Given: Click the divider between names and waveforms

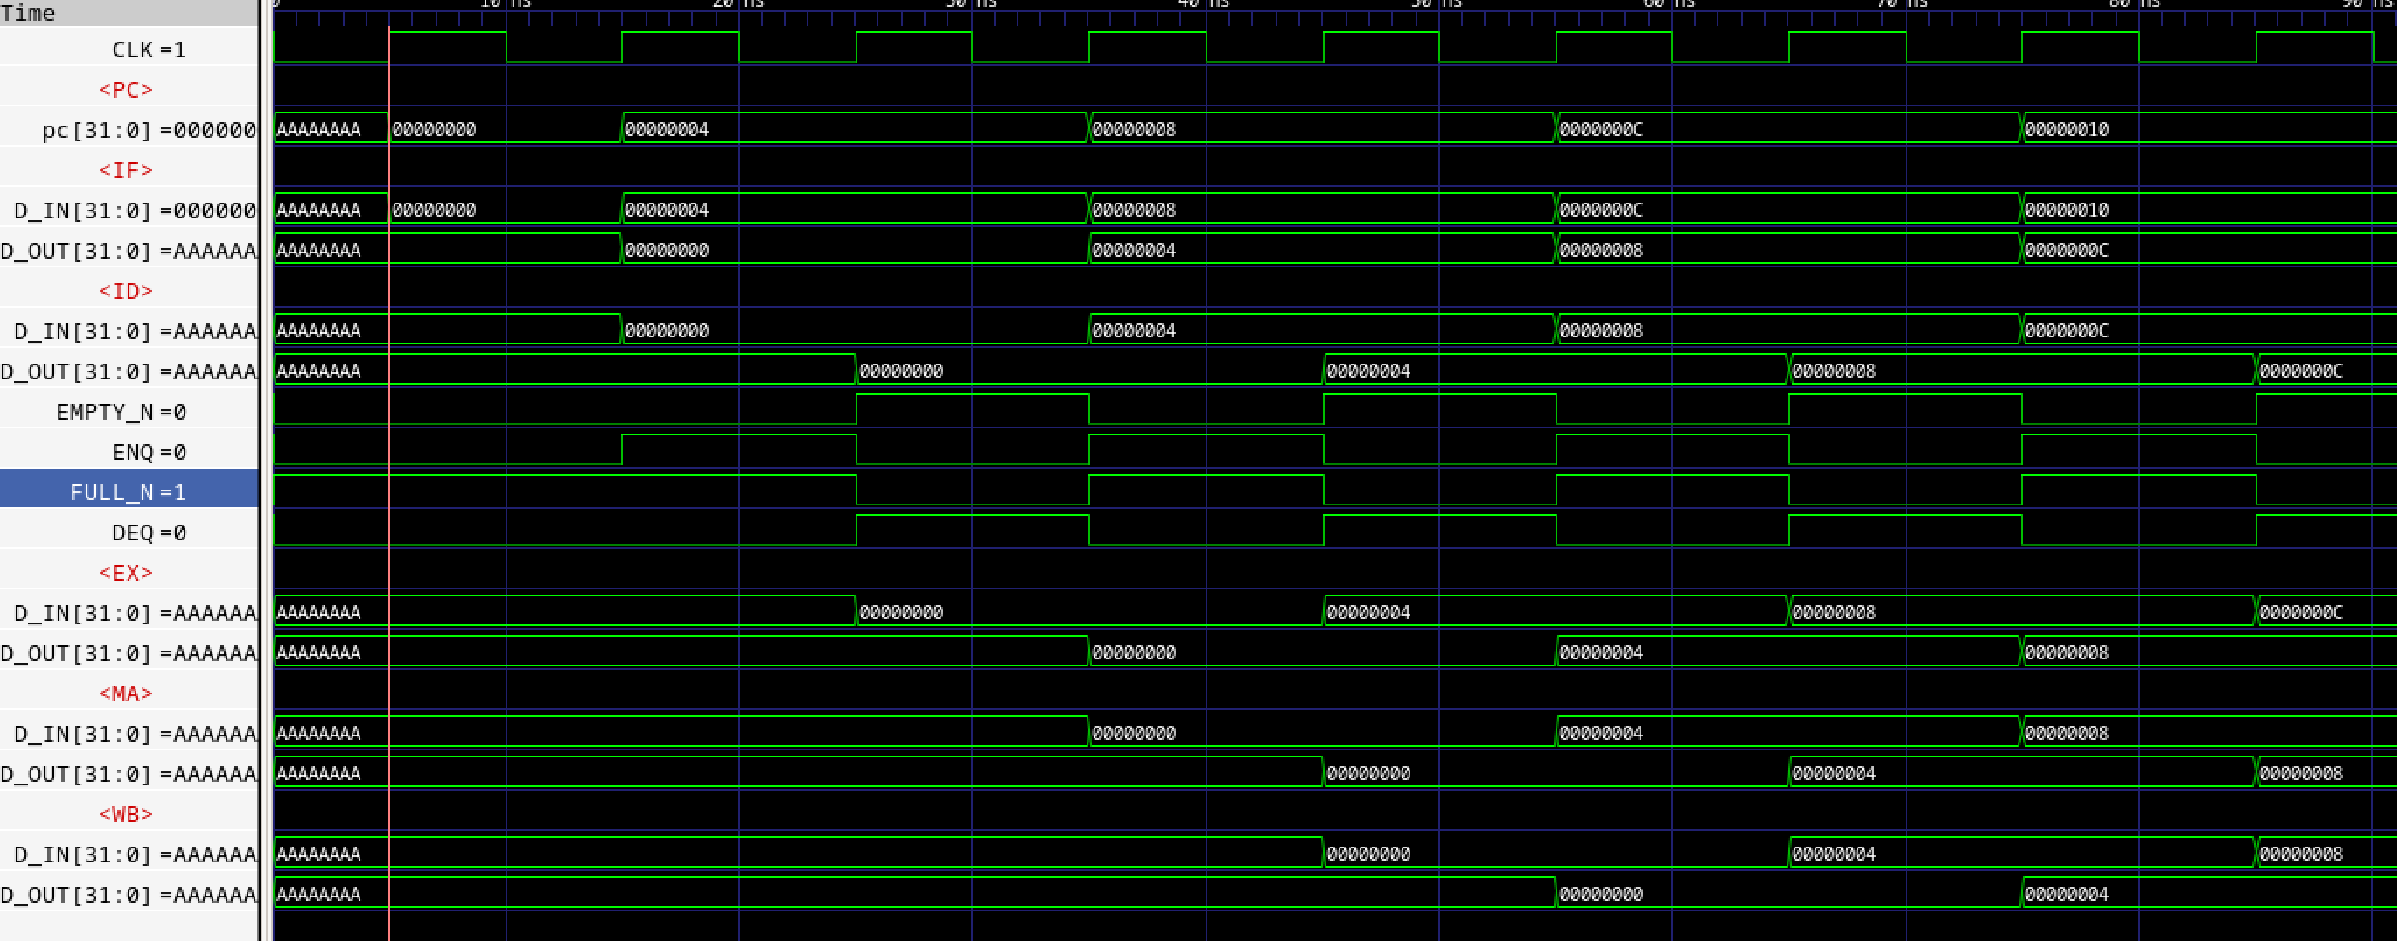Looking at the screenshot, I should point(265,470).
